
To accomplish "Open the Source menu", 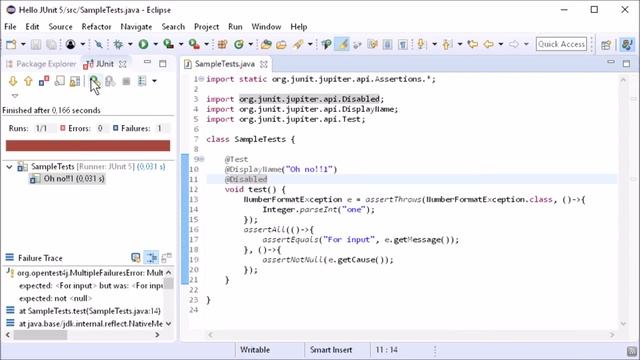I will 60,27.
